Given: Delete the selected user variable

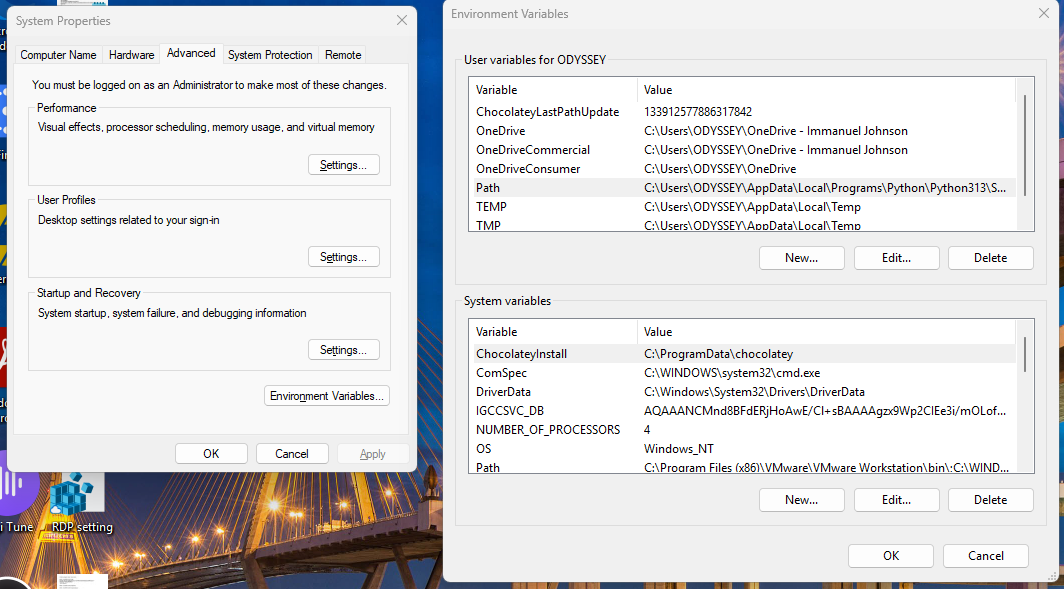Looking at the screenshot, I should coord(990,257).
